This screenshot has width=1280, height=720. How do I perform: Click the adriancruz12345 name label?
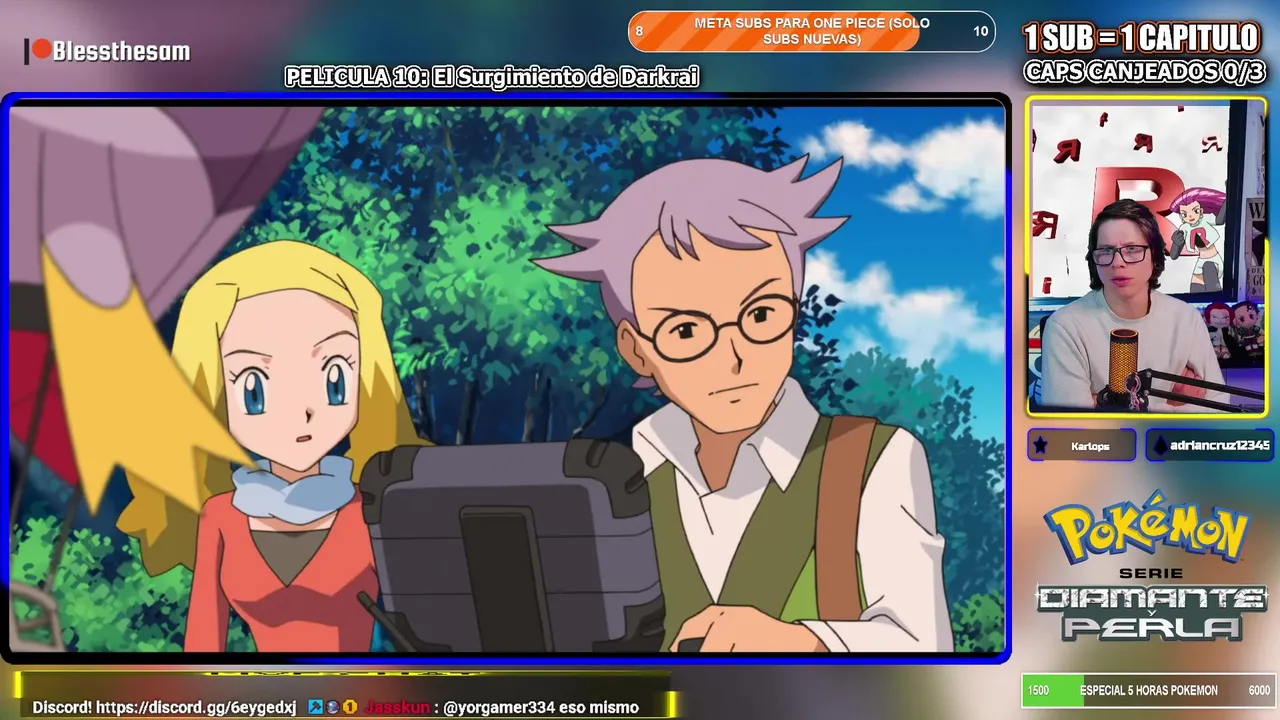1219,445
